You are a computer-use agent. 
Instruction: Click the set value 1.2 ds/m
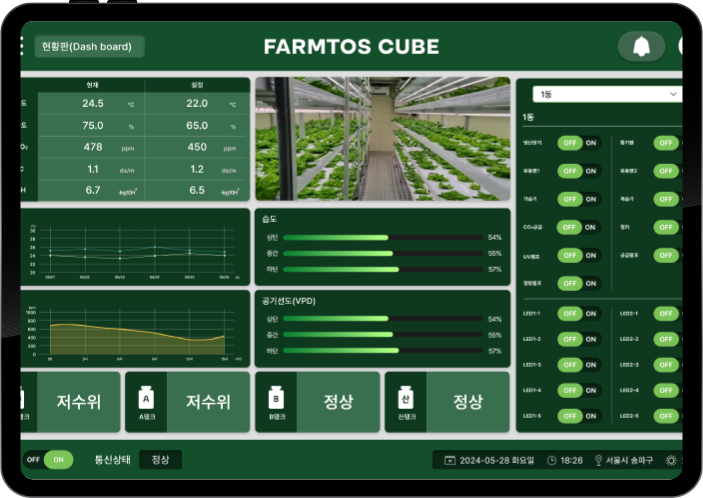[x=197, y=169]
